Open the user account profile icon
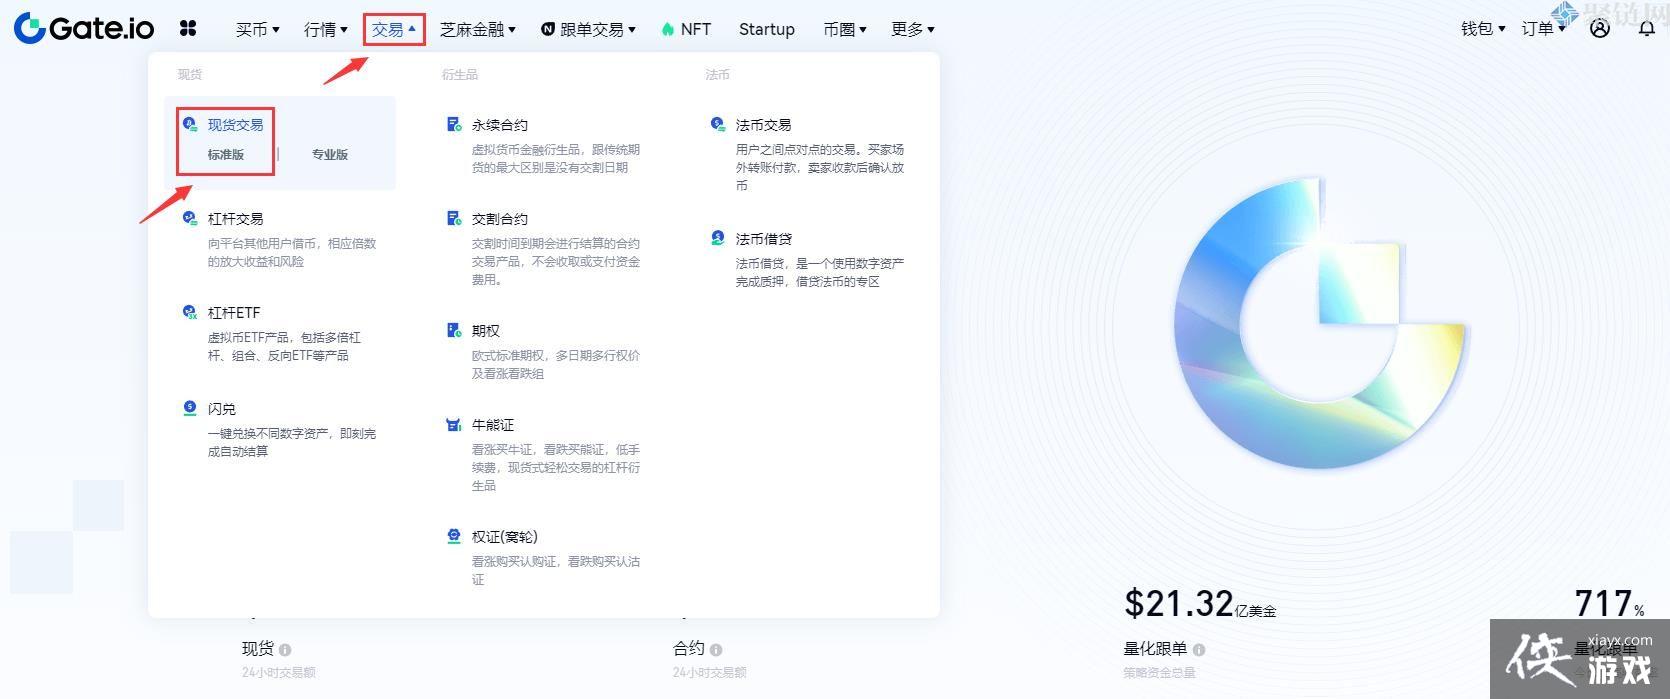 coord(1600,28)
